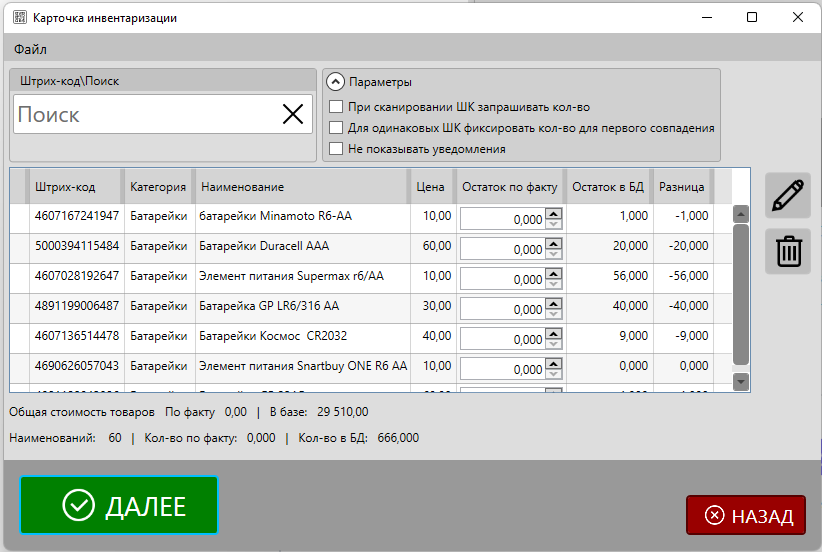Click the trash bin delete icon
The height and width of the screenshot is (552, 822).
click(x=788, y=251)
